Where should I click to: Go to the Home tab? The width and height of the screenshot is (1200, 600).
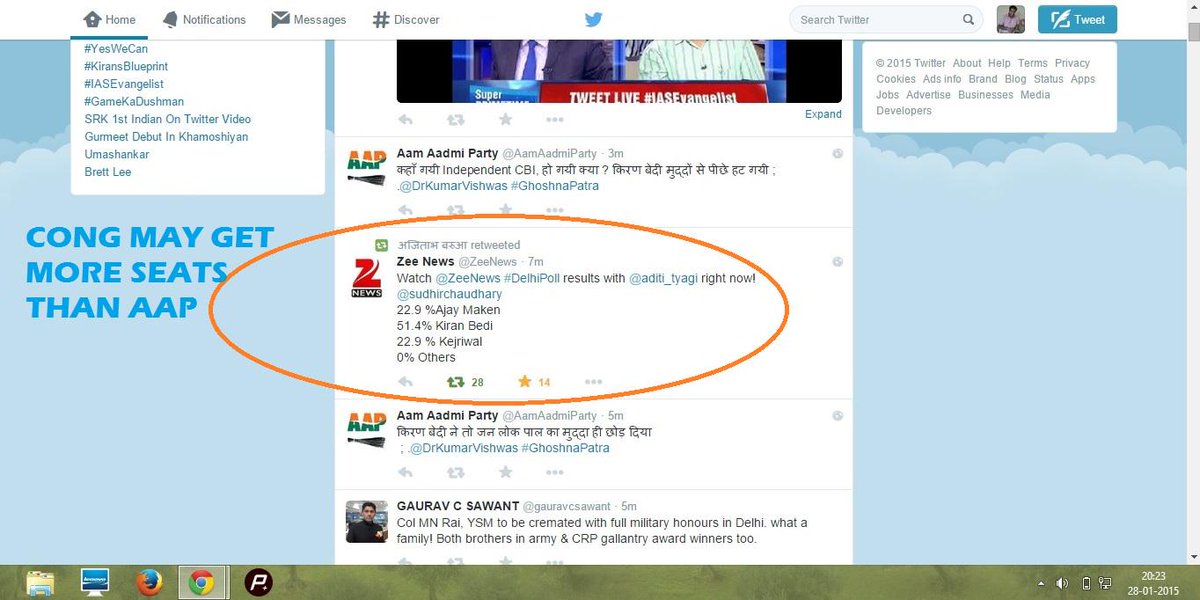pos(109,20)
